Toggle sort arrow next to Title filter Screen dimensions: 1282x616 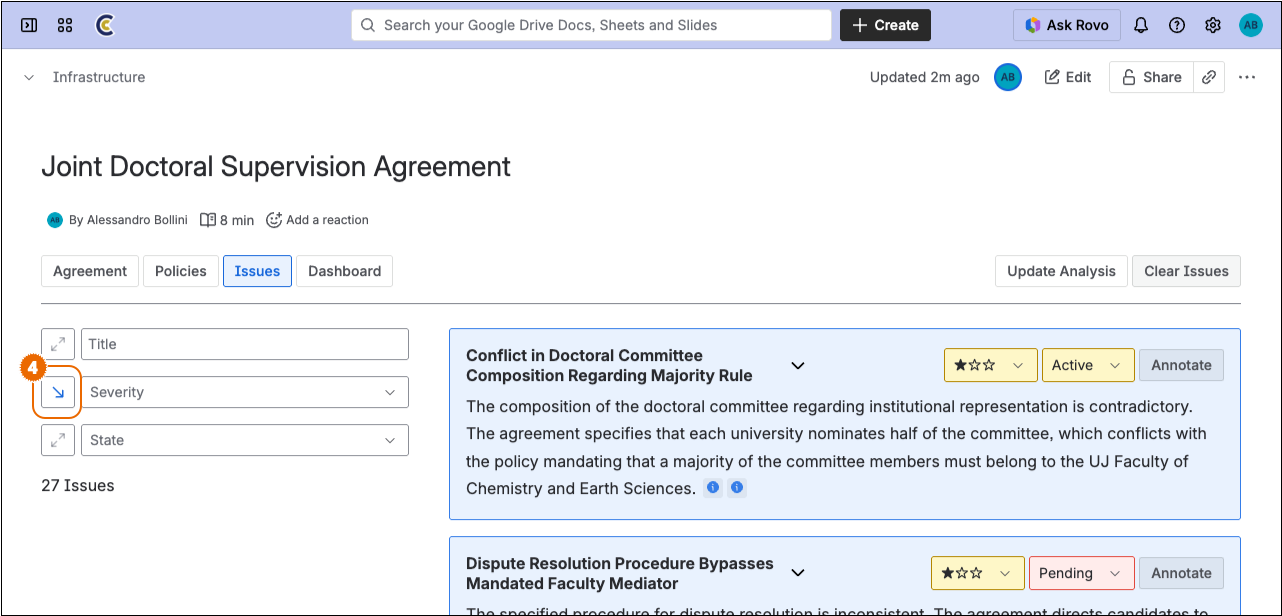[58, 344]
